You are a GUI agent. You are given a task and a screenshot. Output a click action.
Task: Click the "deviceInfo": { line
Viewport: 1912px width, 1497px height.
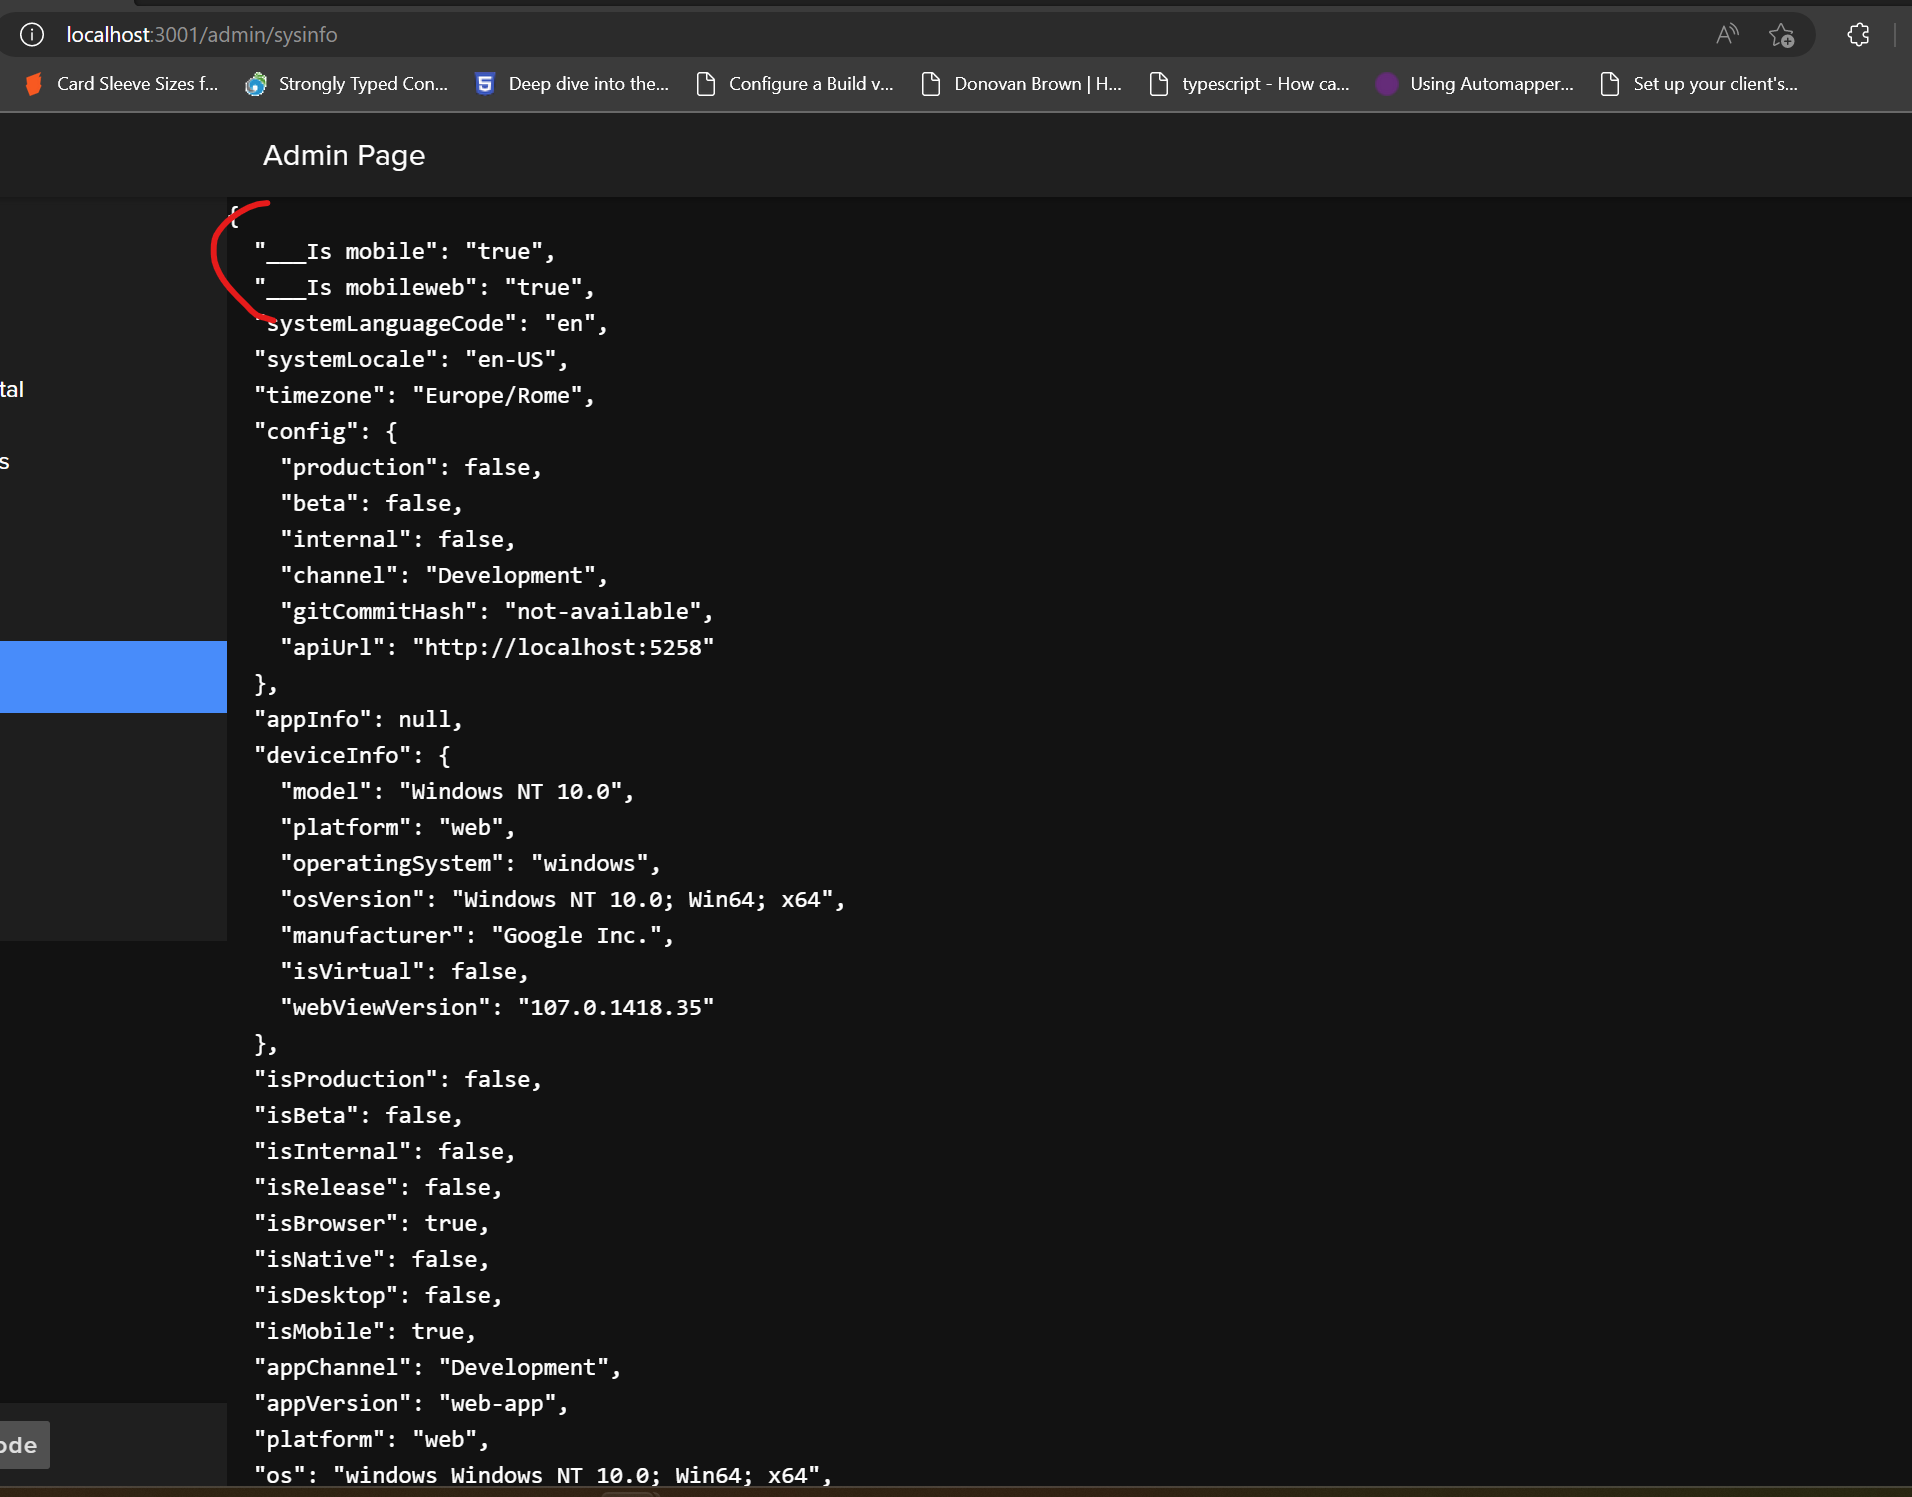point(352,756)
